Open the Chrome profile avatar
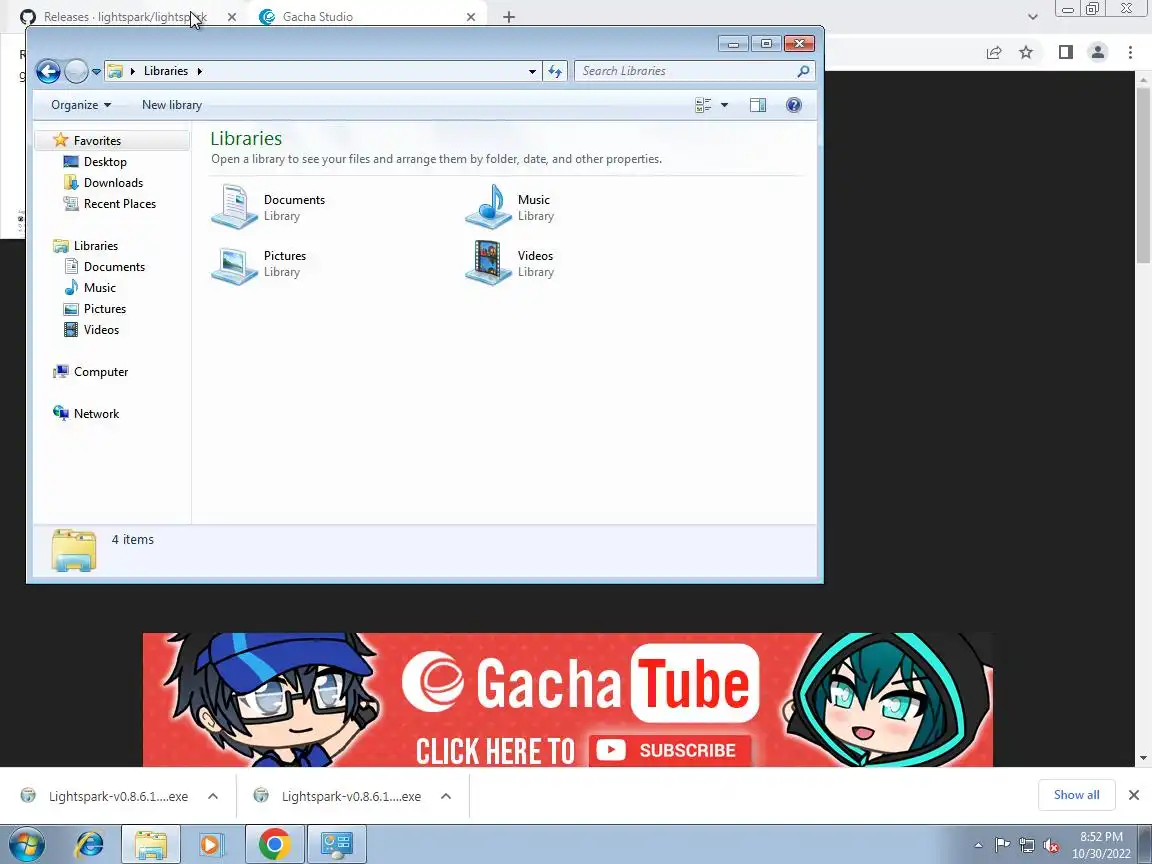1152x864 pixels. [1098, 52]
